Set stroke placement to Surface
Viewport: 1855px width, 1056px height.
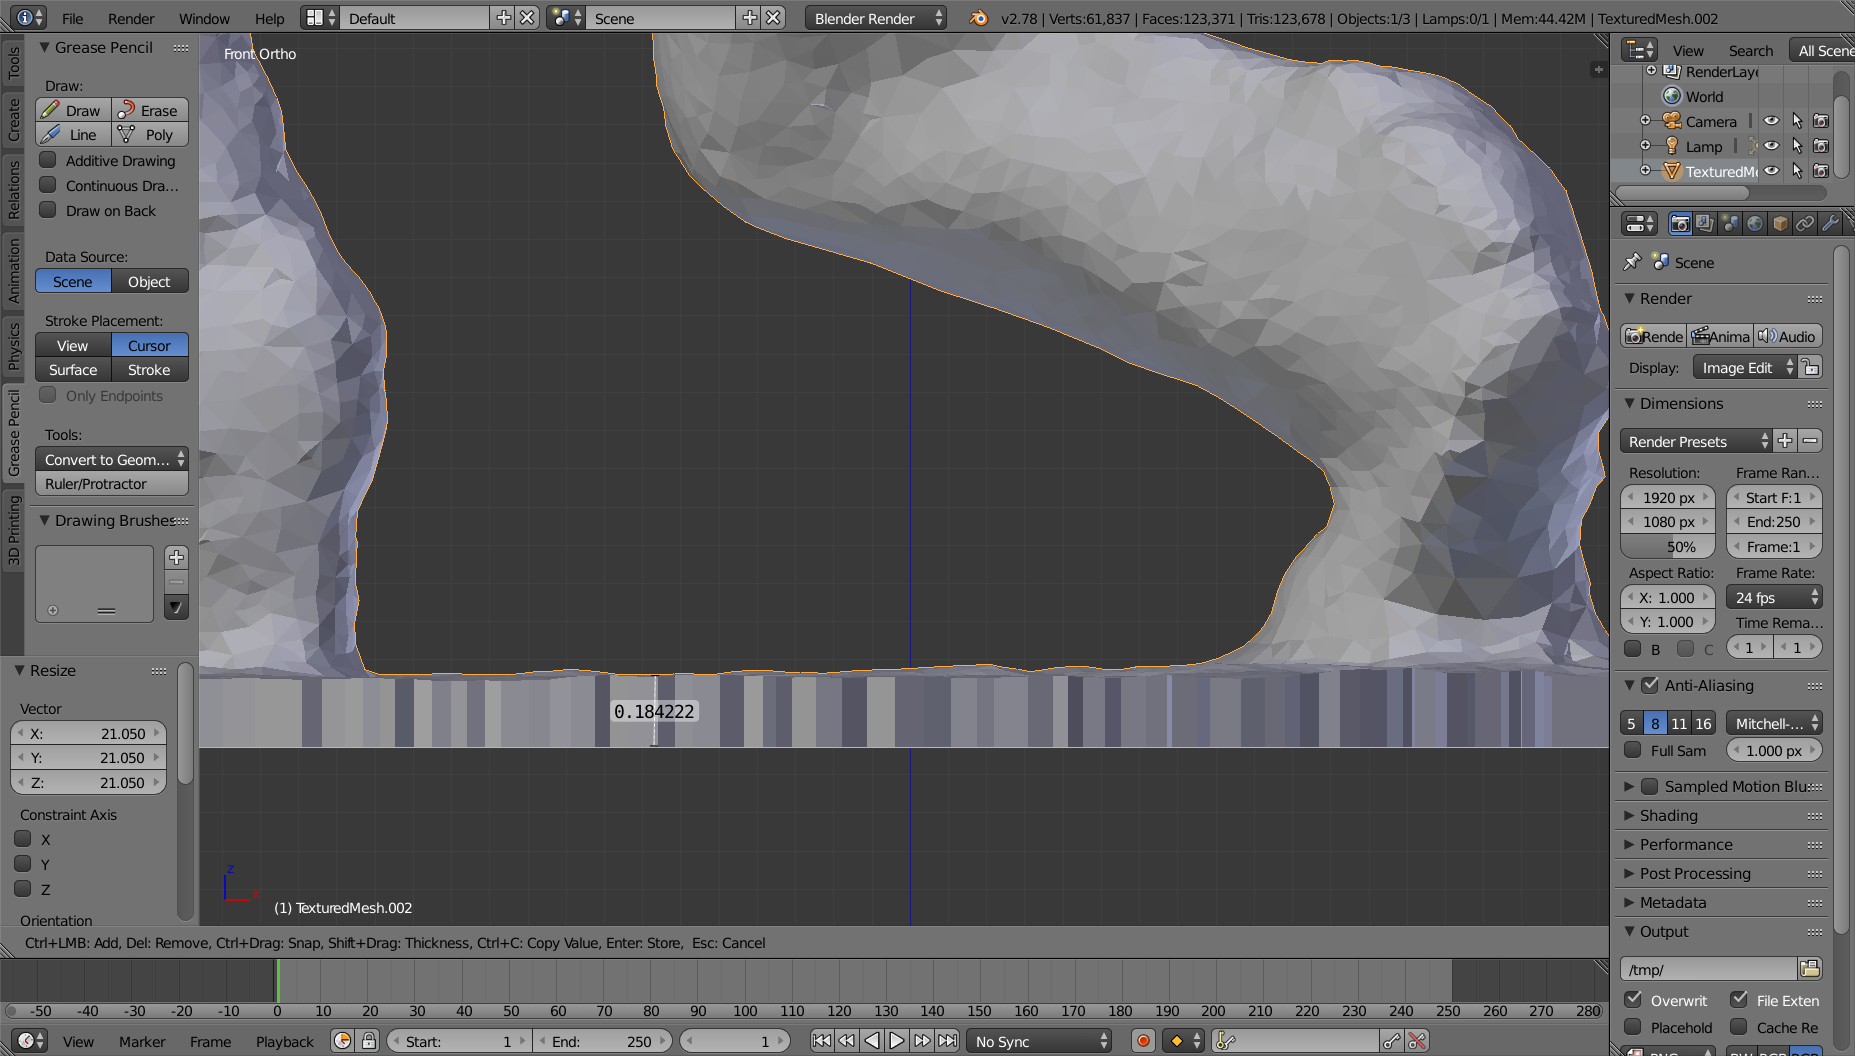[x=73, y=369]
